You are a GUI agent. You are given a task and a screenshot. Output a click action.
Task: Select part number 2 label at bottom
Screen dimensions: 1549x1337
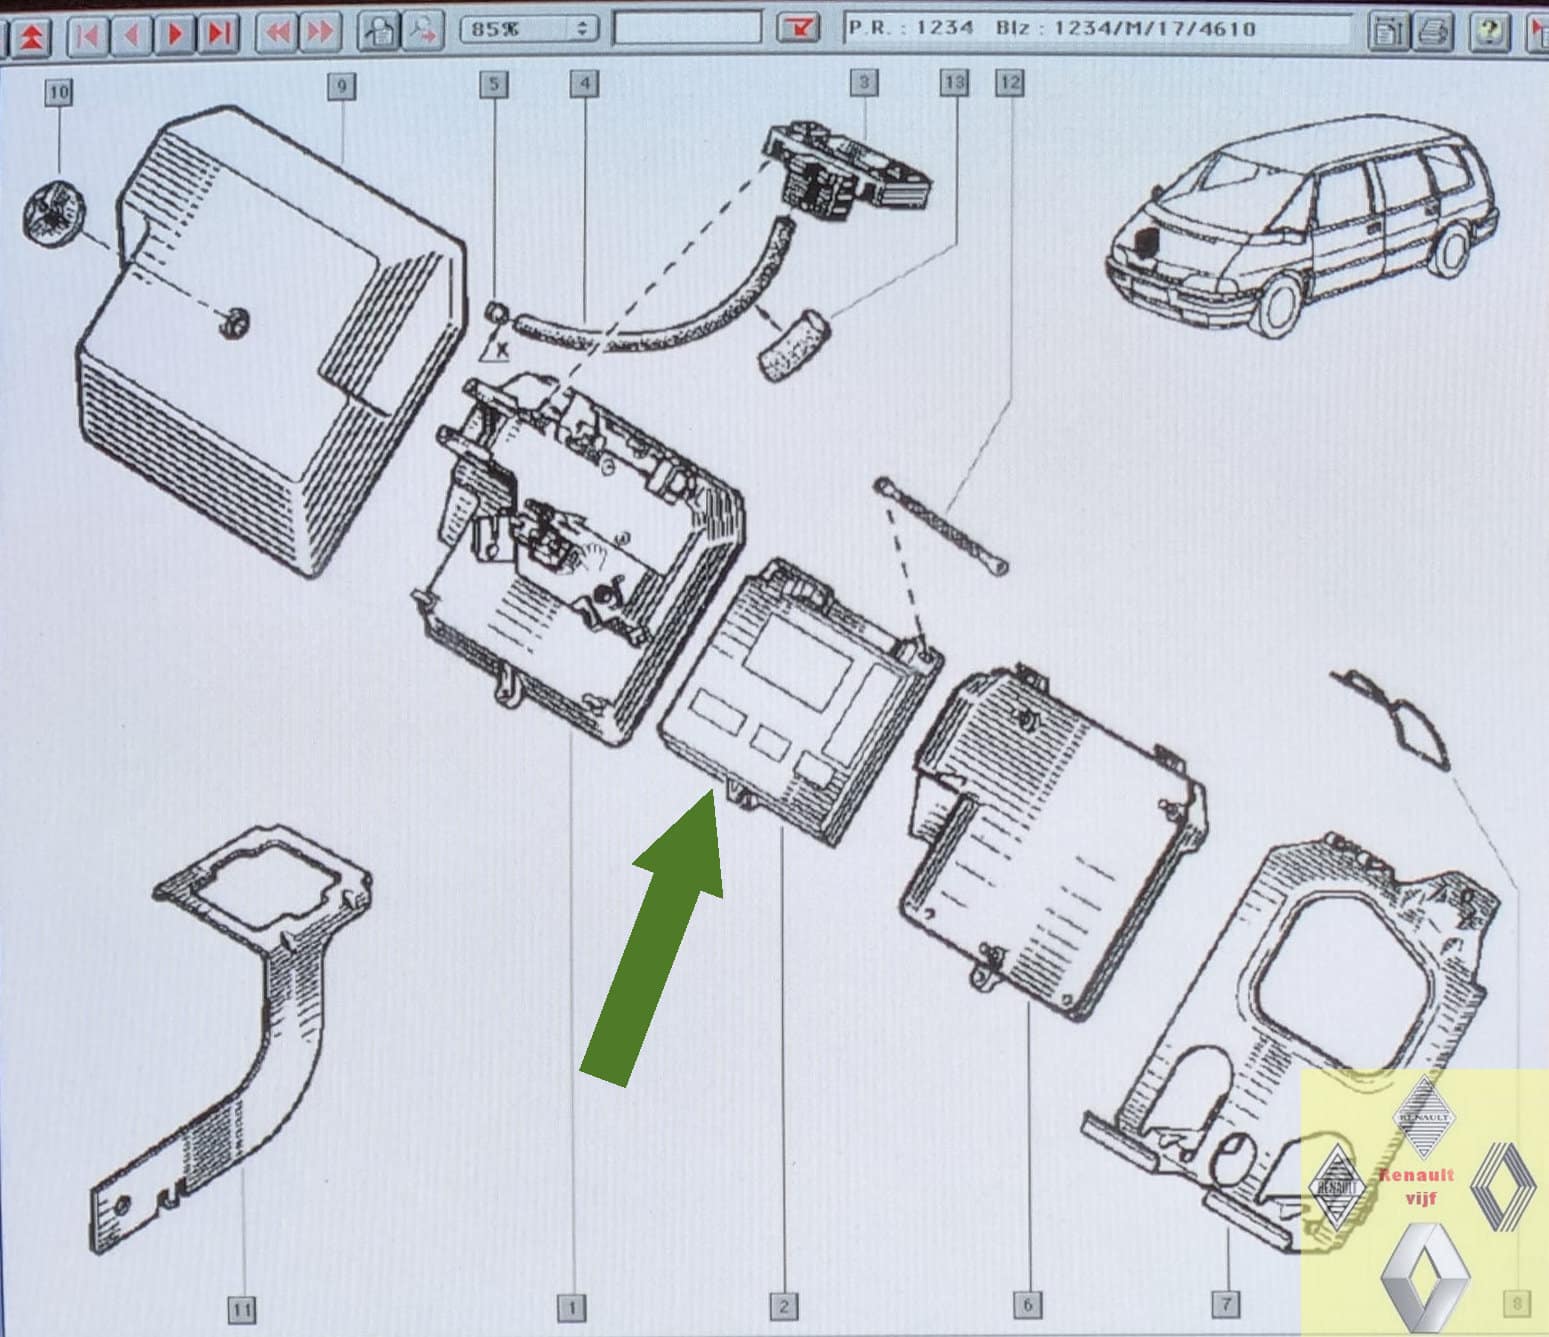[x=783, y=1306]
